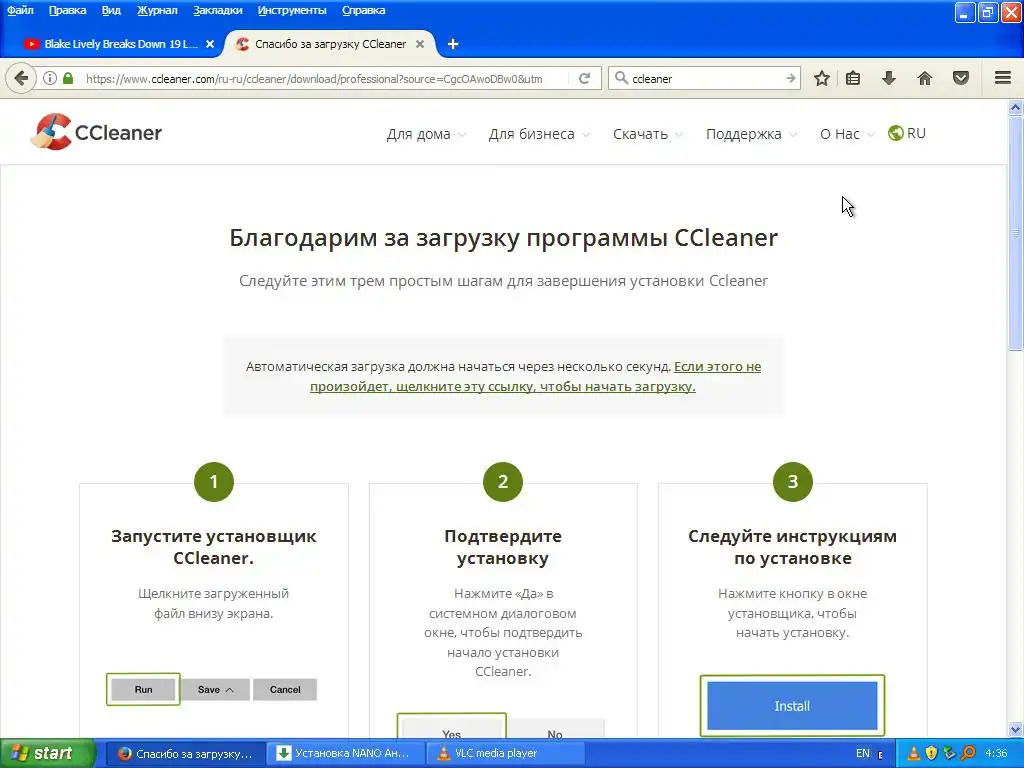Click the Save button in step 1
This screenshot has width=1024, height=768.
click(x=215, y=689)
